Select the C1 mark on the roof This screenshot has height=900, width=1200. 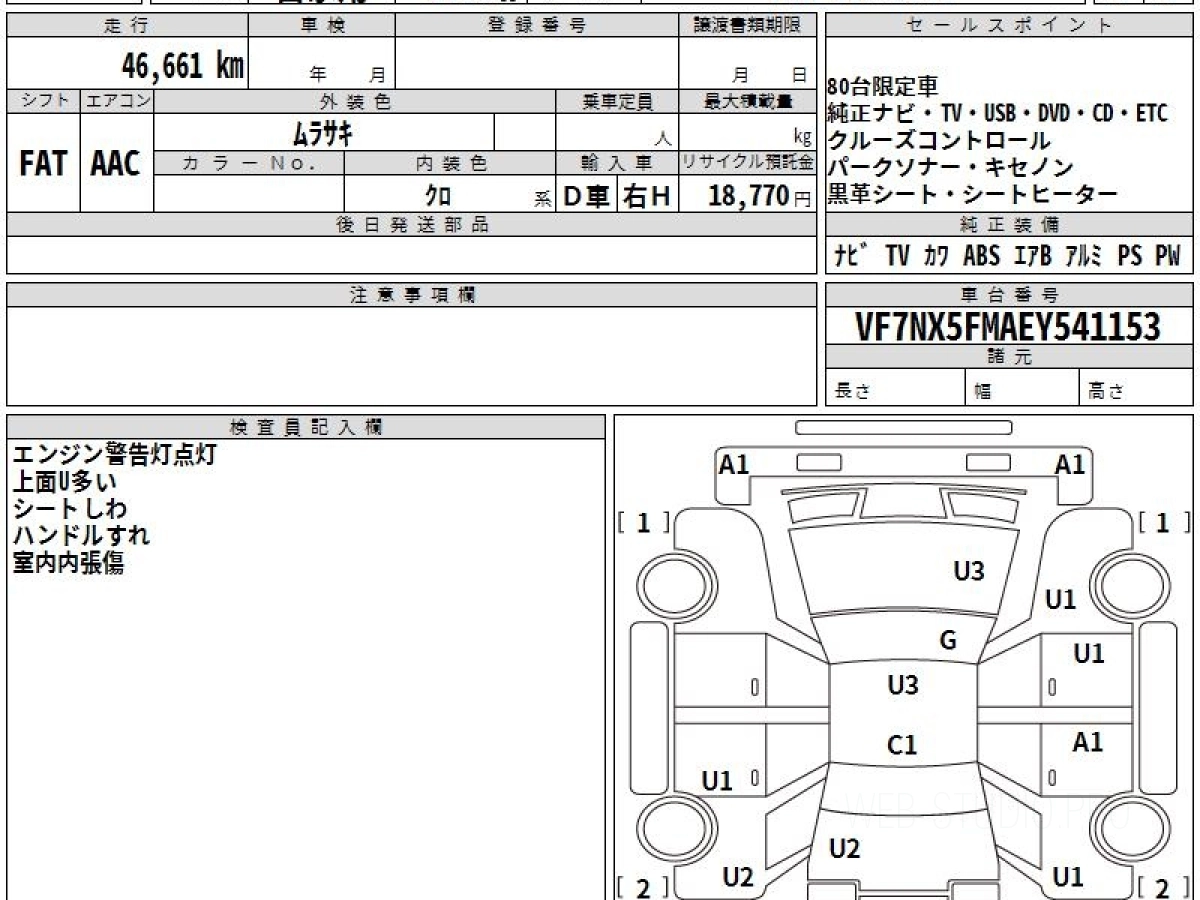coord(902,745)
